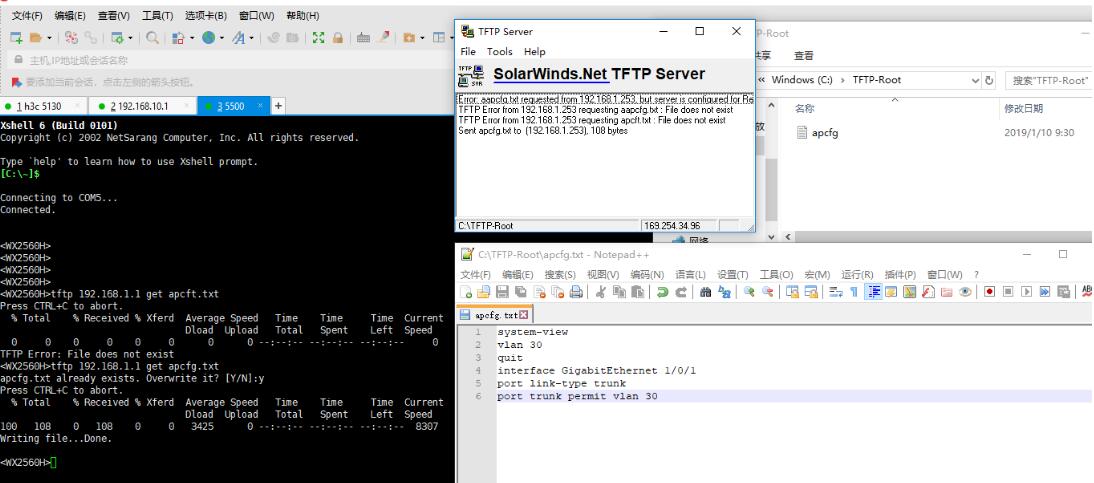
Task: Switch to the '1 h3c 5130' session tab
Action: click(46, 106)
